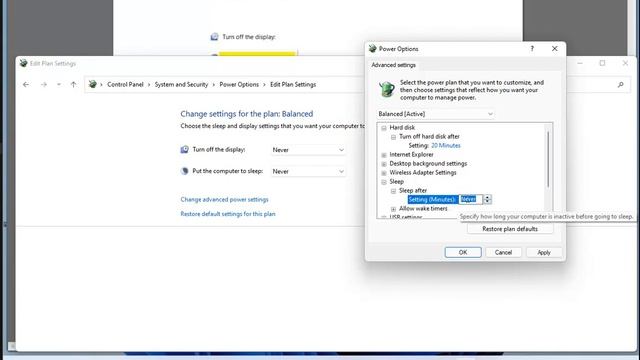
Task: Open Control Panel breadcrumb
Action: (x=125, y=84)
